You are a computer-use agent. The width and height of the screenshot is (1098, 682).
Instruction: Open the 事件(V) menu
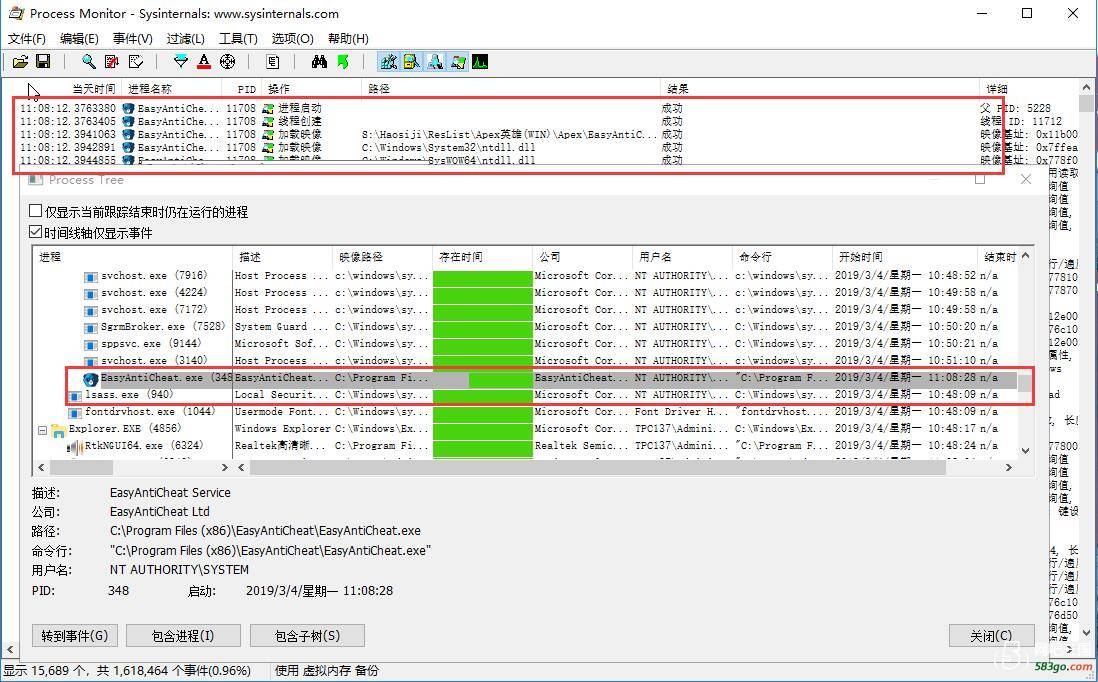pos(132,39)
